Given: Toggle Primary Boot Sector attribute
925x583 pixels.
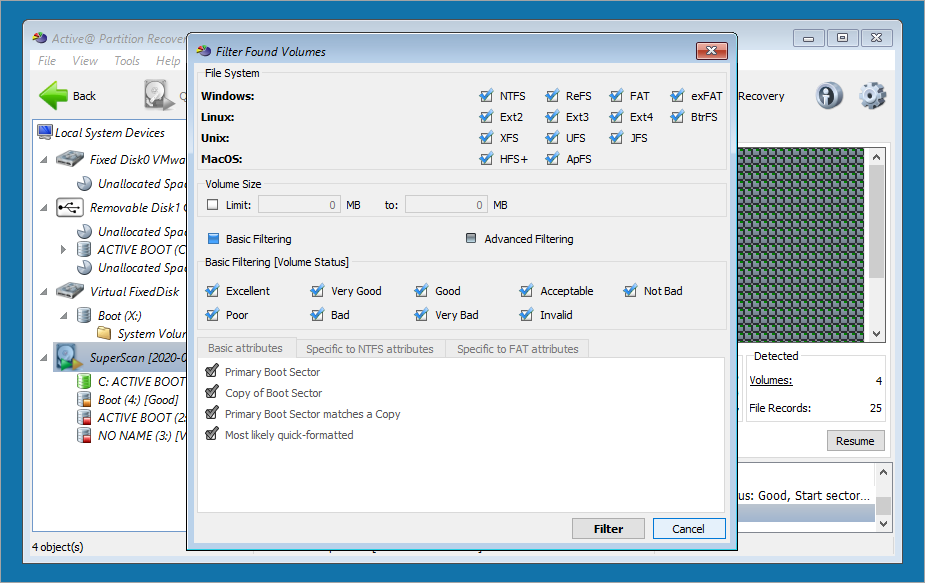Looking at the screenshot, I should (x=212, y=372).
